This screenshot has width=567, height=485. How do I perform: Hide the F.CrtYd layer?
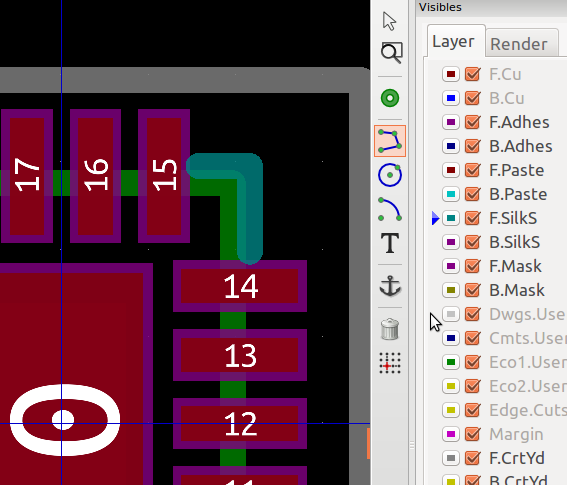coord(472,458)
